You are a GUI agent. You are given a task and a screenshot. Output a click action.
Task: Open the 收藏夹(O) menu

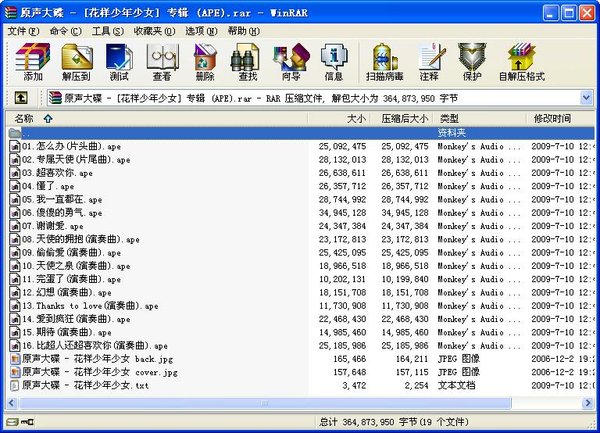point(154,31)
